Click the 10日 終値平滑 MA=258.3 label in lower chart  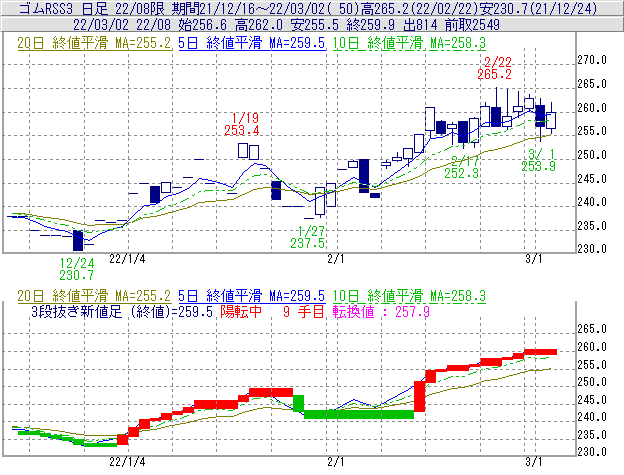pos(409,296)
